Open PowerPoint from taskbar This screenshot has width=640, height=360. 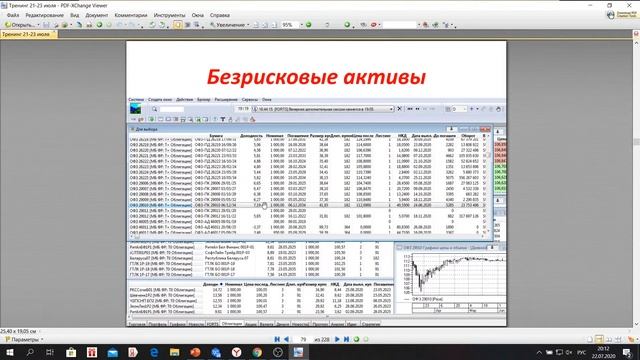point(196,352)
